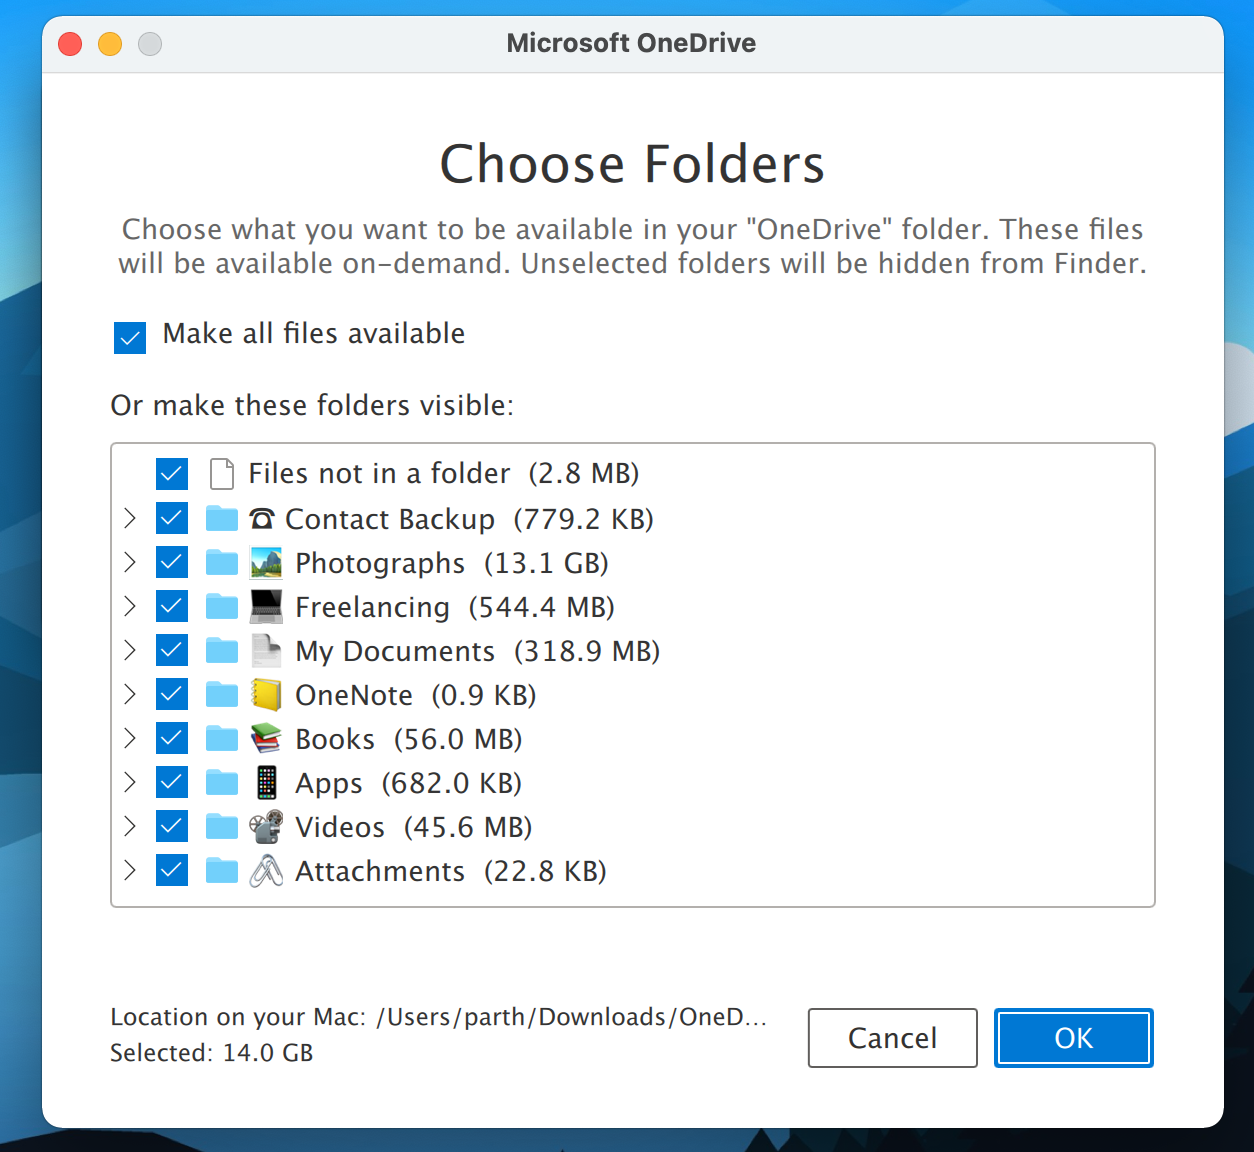
Task: Expand the Contact Backup folder tree
Action: click(x=129, y=518)
